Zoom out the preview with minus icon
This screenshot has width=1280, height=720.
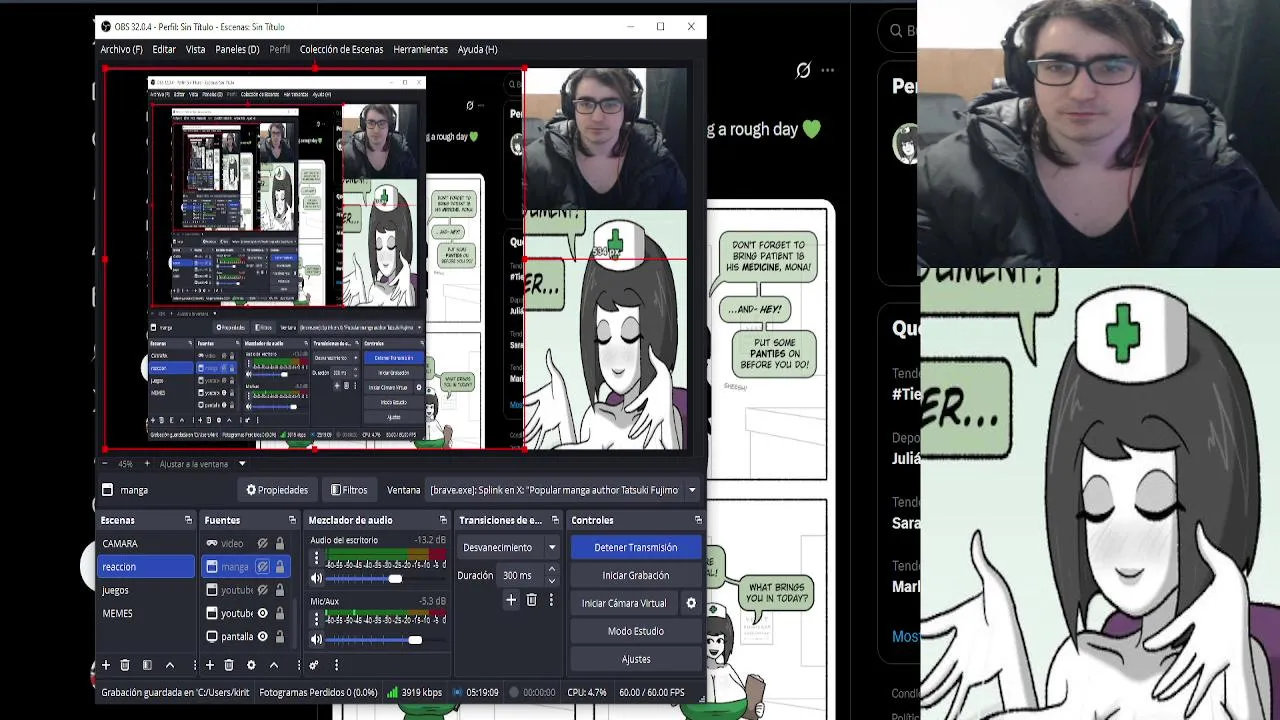(x=106, y=464)
